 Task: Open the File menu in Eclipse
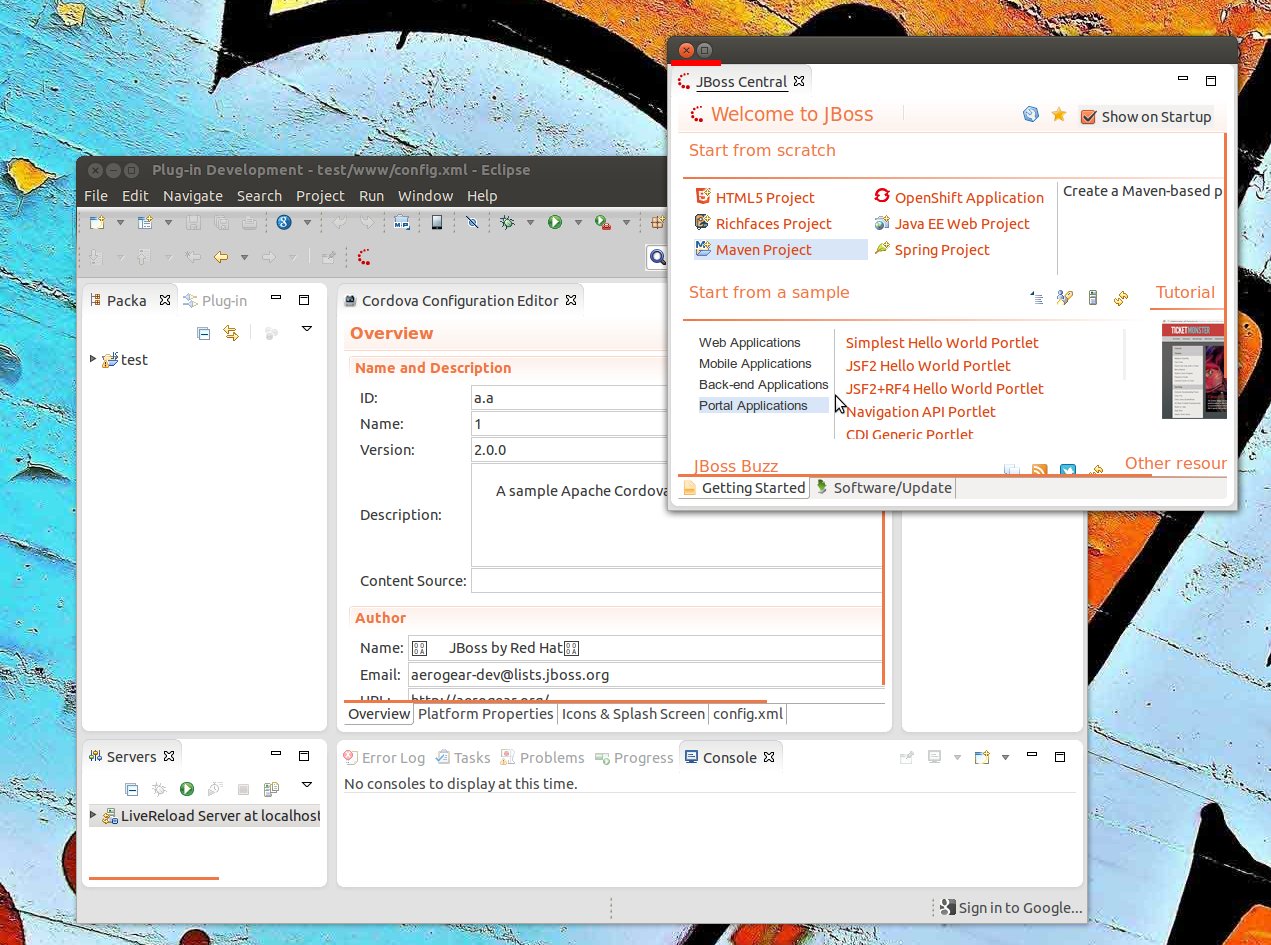[95, 195]
